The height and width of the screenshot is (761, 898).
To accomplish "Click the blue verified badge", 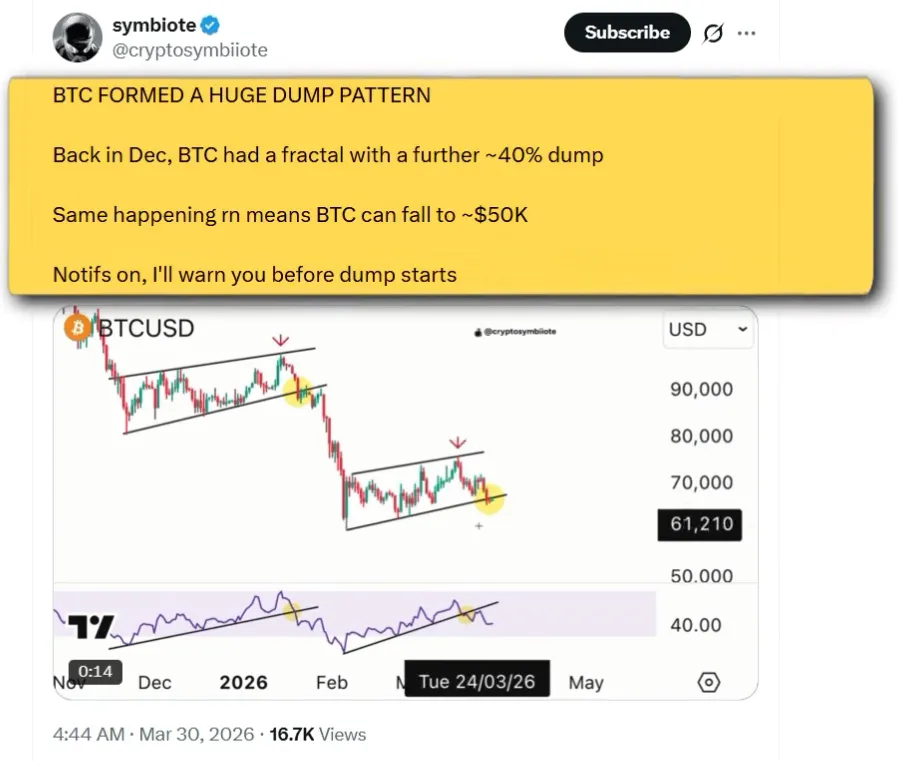I will (211, 25).
